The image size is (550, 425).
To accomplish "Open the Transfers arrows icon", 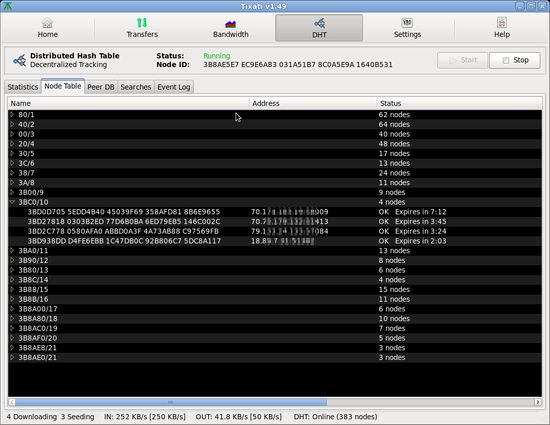I will (x=142, y=23).
